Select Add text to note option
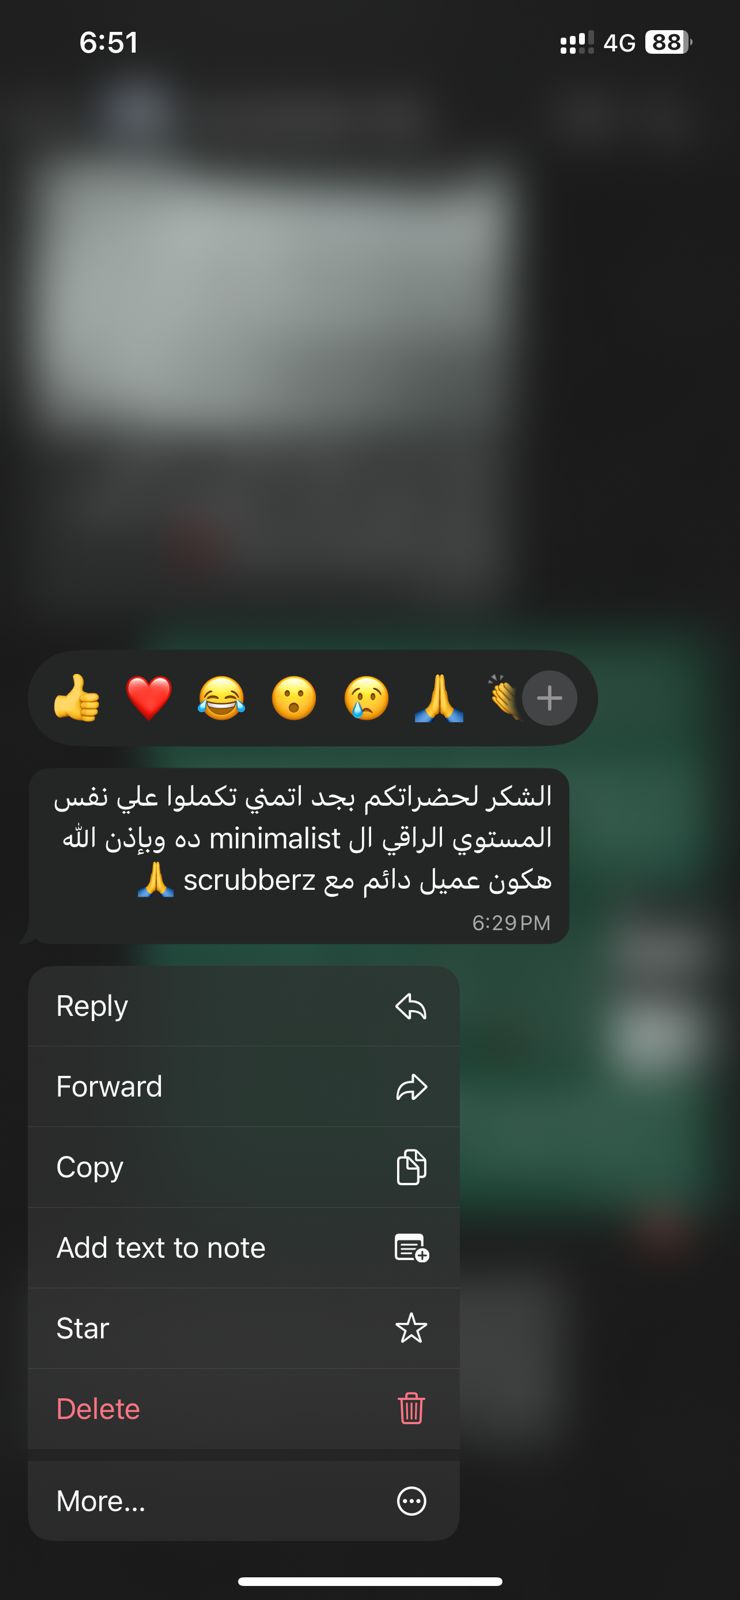The height and width of the screenshot is (1600, 740). pos(244,1248)
